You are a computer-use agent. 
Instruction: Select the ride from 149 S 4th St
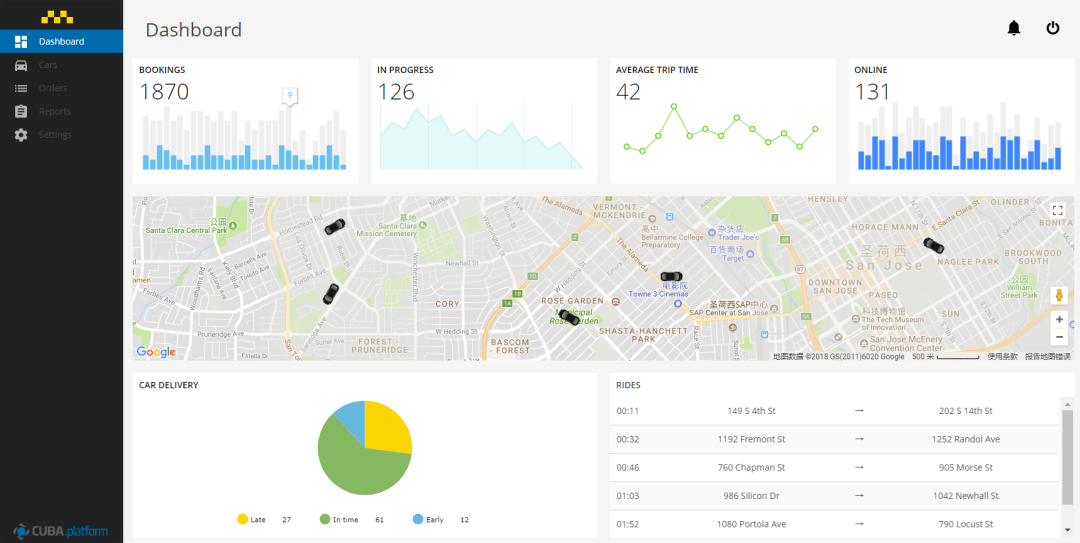(751, 411)
